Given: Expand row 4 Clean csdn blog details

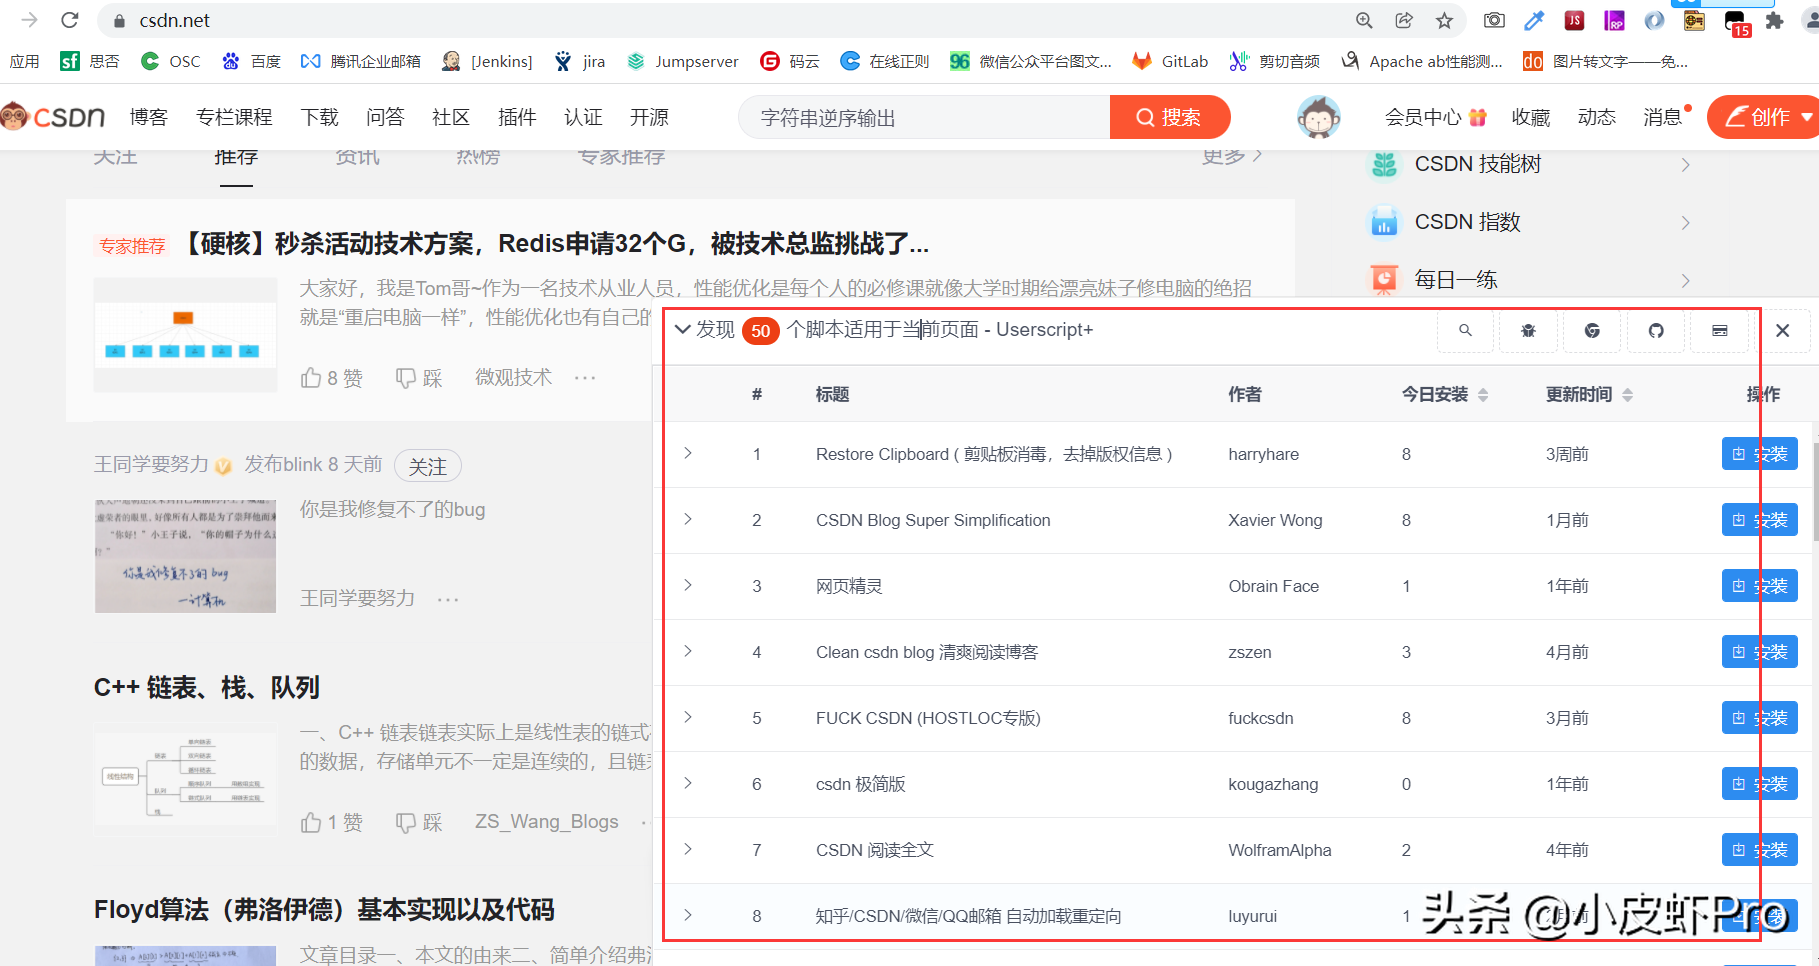Looking at the screenshot, I should pyautogui.click(x=688, y=651).
